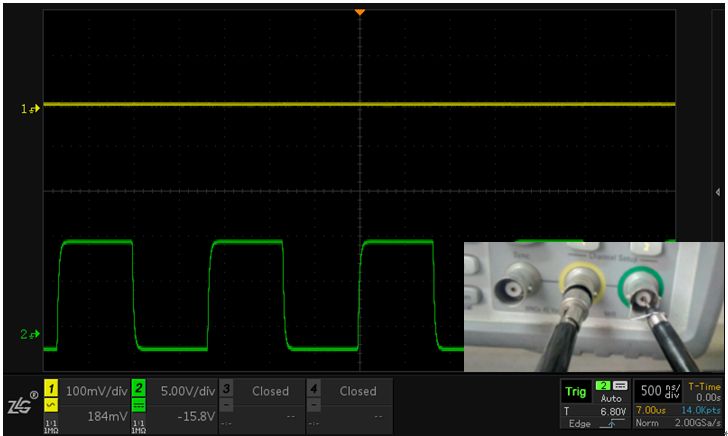Click the trigger level 6.80V value
This screenshot has height=436, width=728.
tap(610, 410)
